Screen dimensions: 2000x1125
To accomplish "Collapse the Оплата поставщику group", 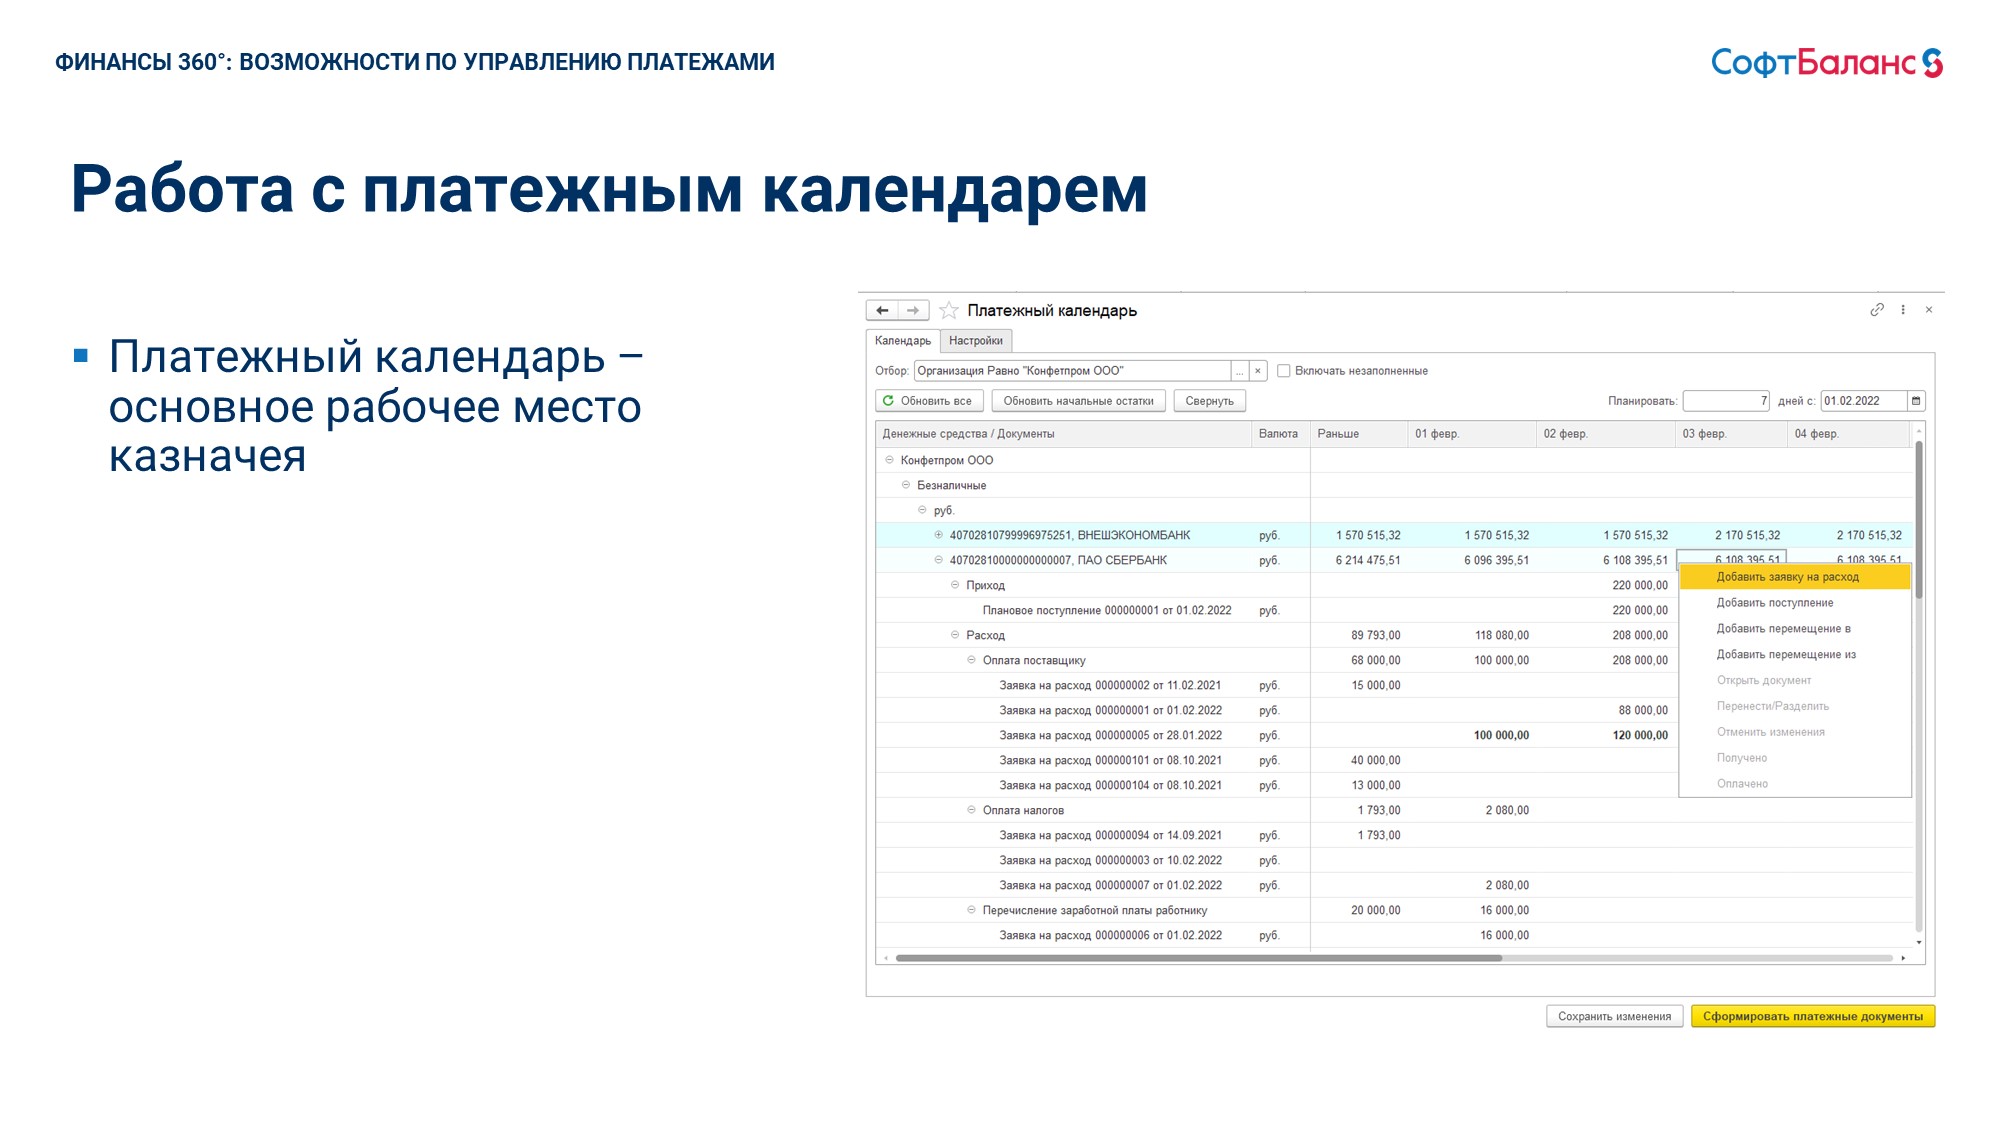I will coord(971,660).
